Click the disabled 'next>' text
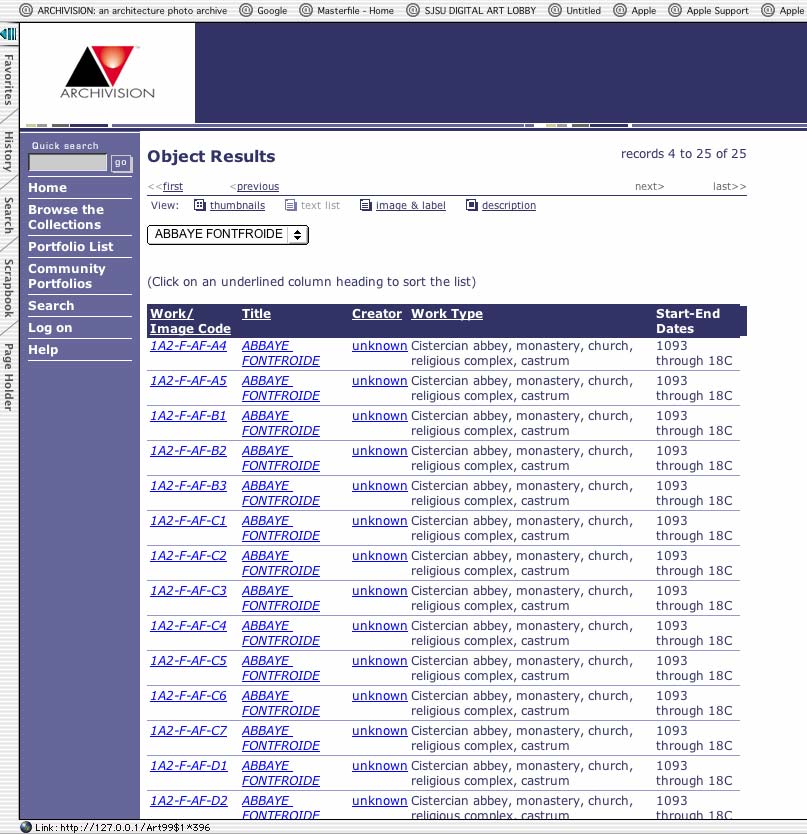 [x=650, y=187]
